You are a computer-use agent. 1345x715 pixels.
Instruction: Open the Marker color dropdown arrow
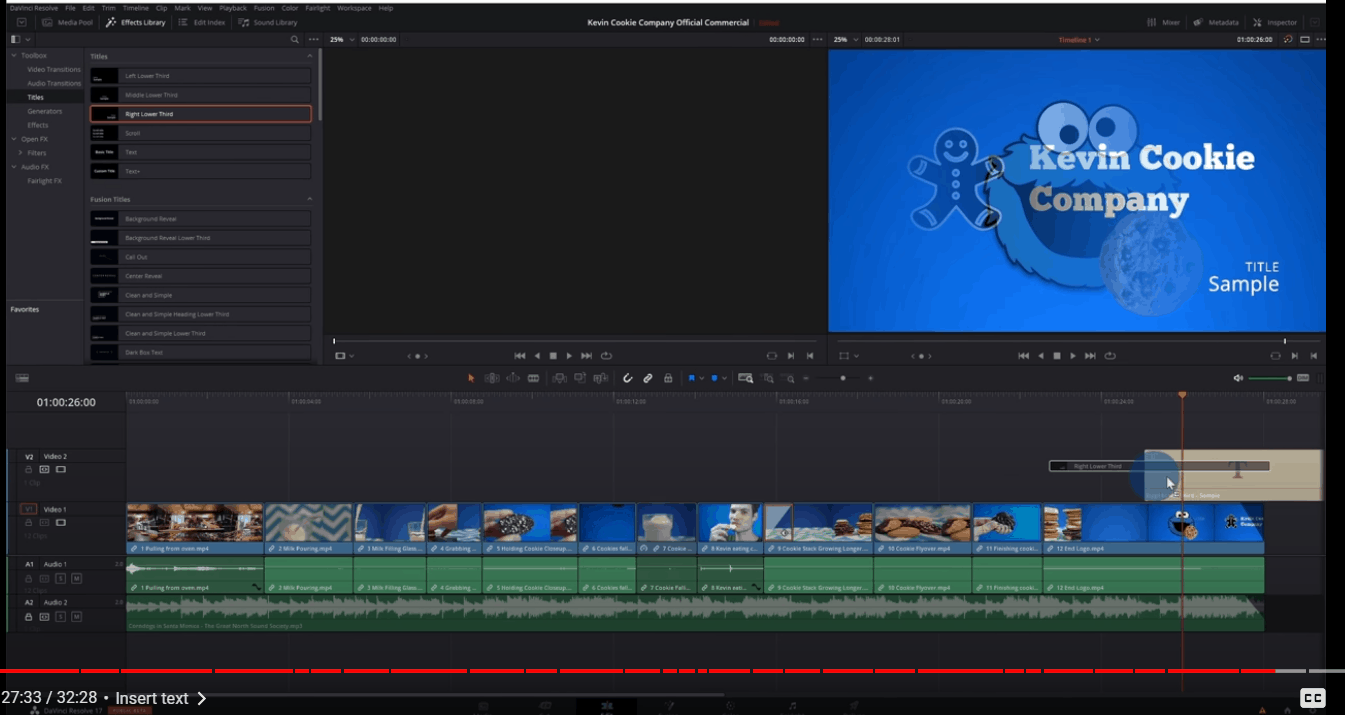pos(725,378)
